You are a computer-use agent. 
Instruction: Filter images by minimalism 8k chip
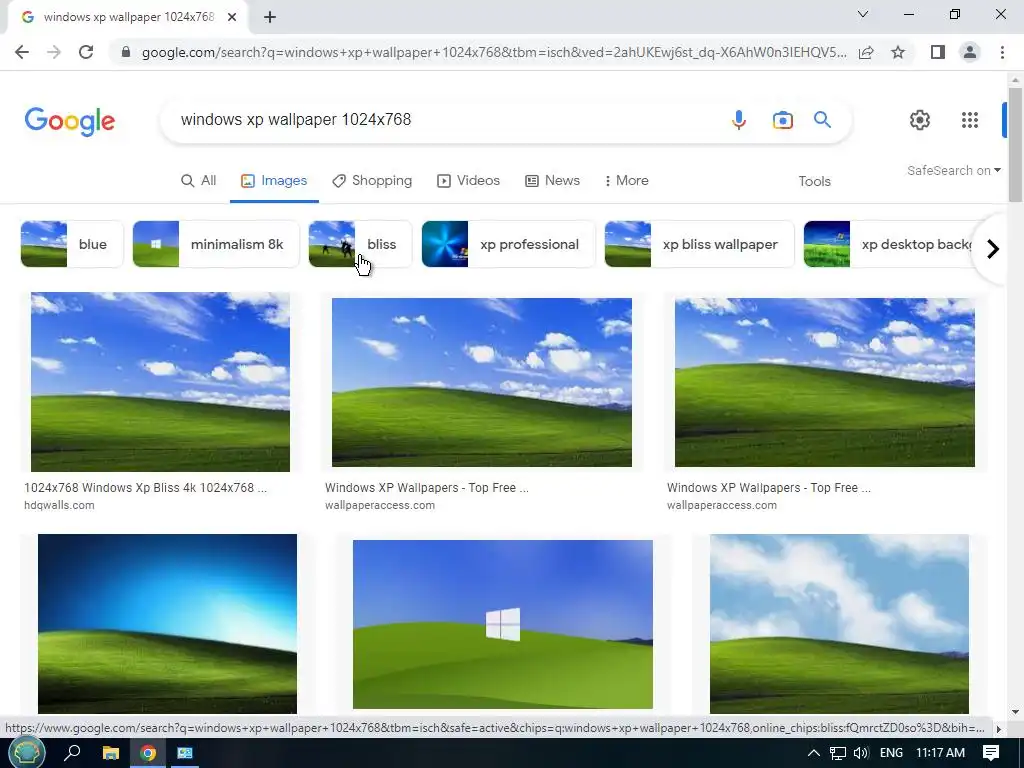(x=216, y=244)
